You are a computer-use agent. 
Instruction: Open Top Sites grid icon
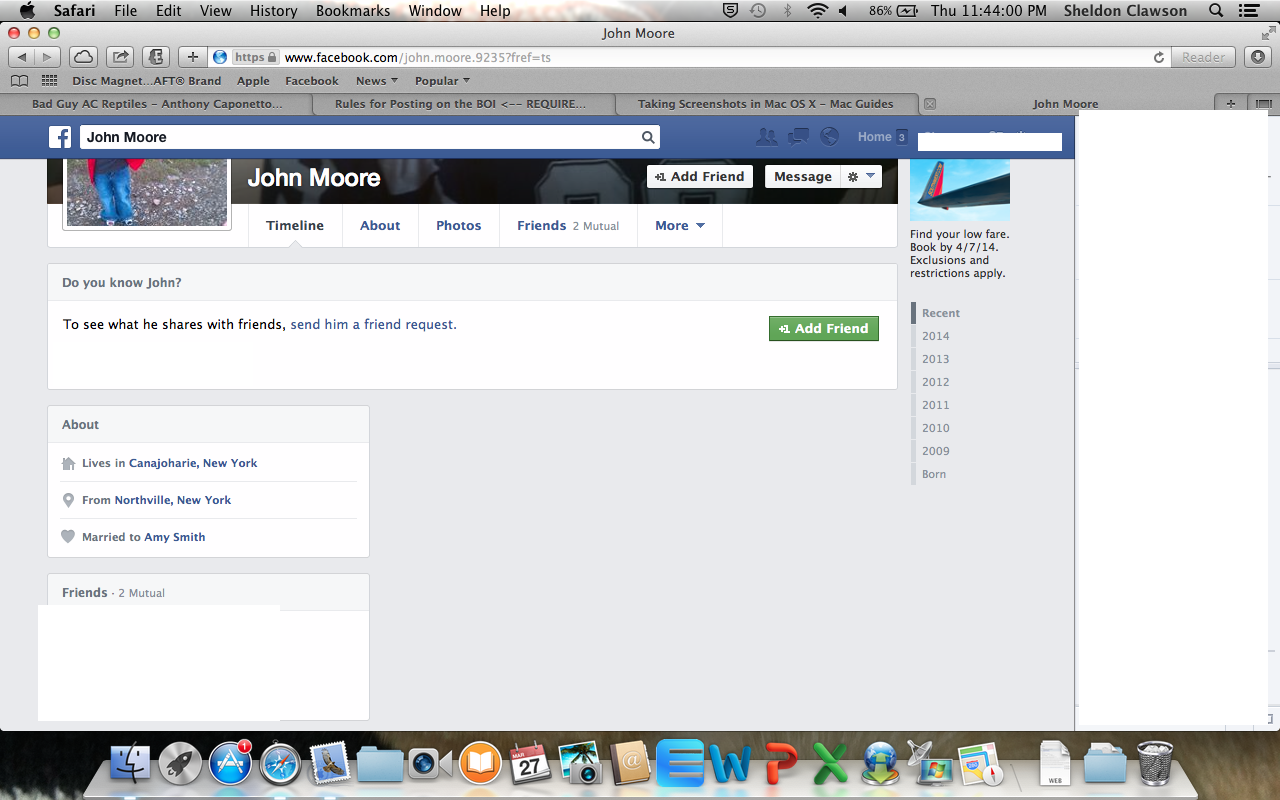coord(49,81)
